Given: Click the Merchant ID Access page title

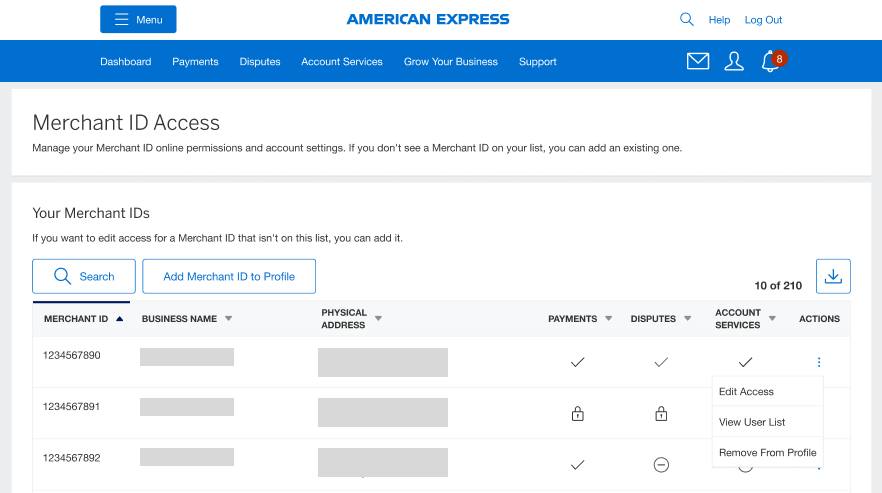Looking at the screenshot, I should click(x=126, y=123).
